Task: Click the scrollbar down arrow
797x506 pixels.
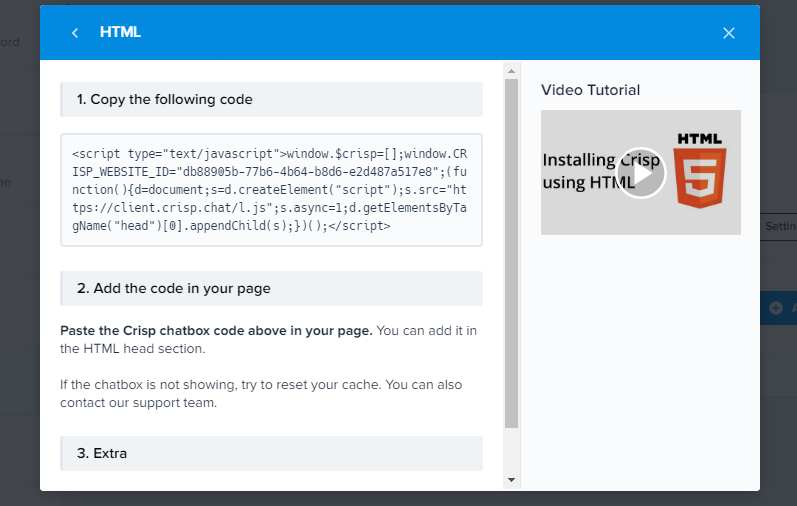Action: 511,480
